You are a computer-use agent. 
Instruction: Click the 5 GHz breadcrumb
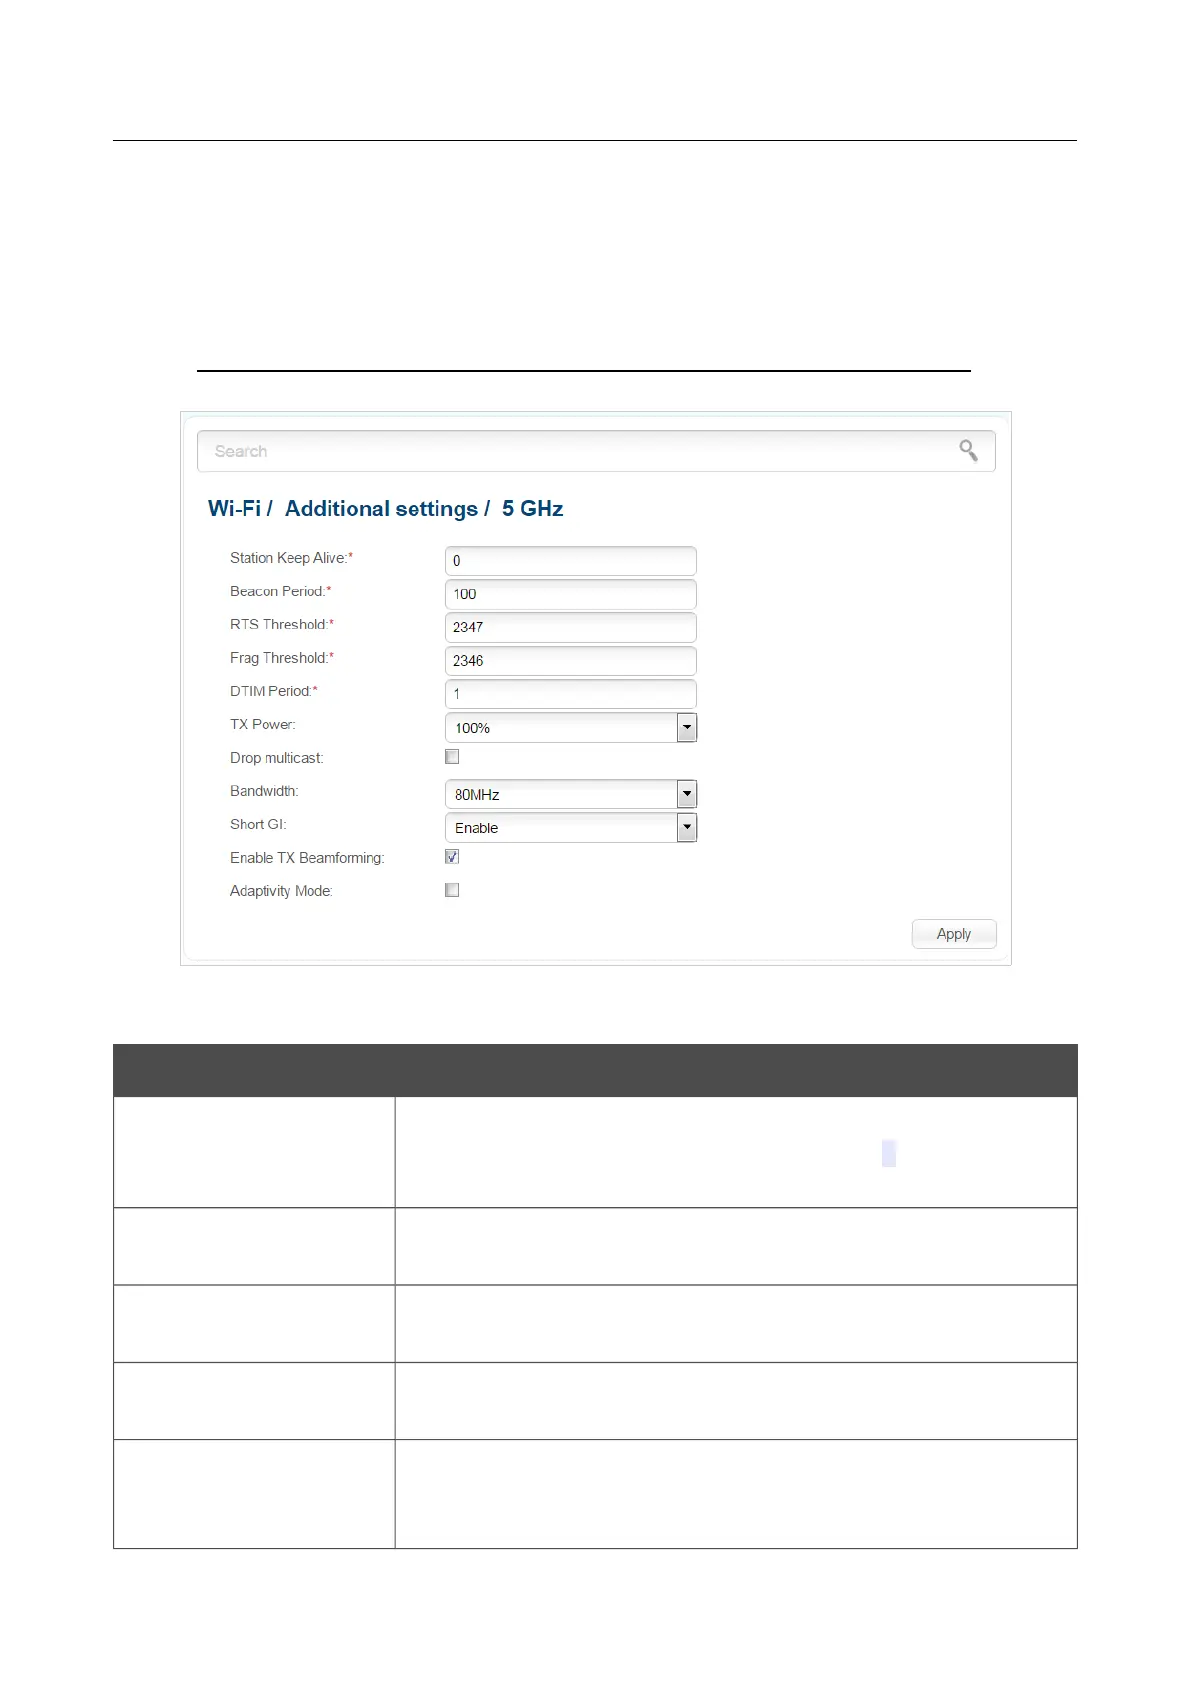tap(532, 508)
